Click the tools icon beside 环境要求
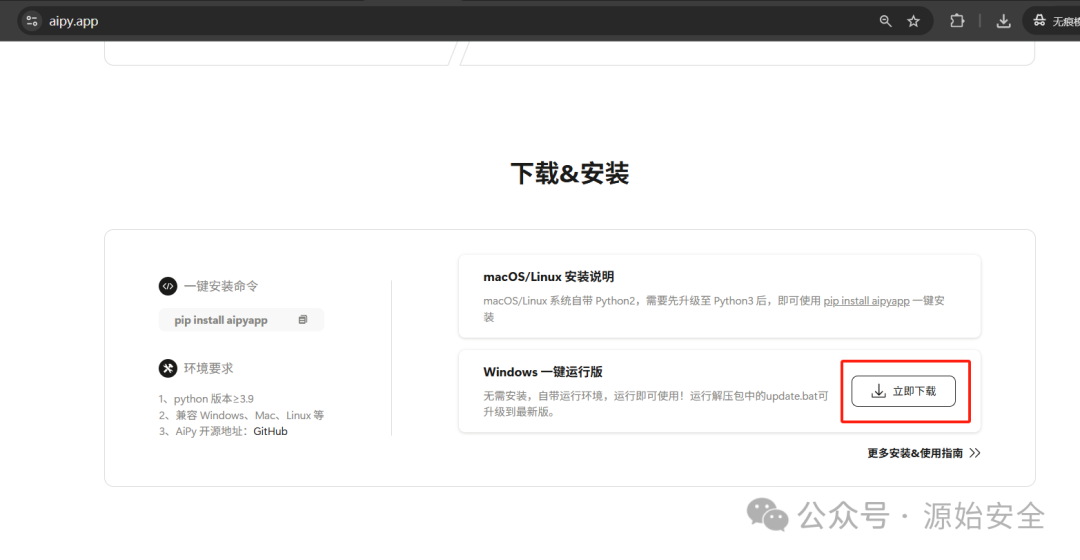This screenshot has width=1080, height=560. click(x=168, y=369)
